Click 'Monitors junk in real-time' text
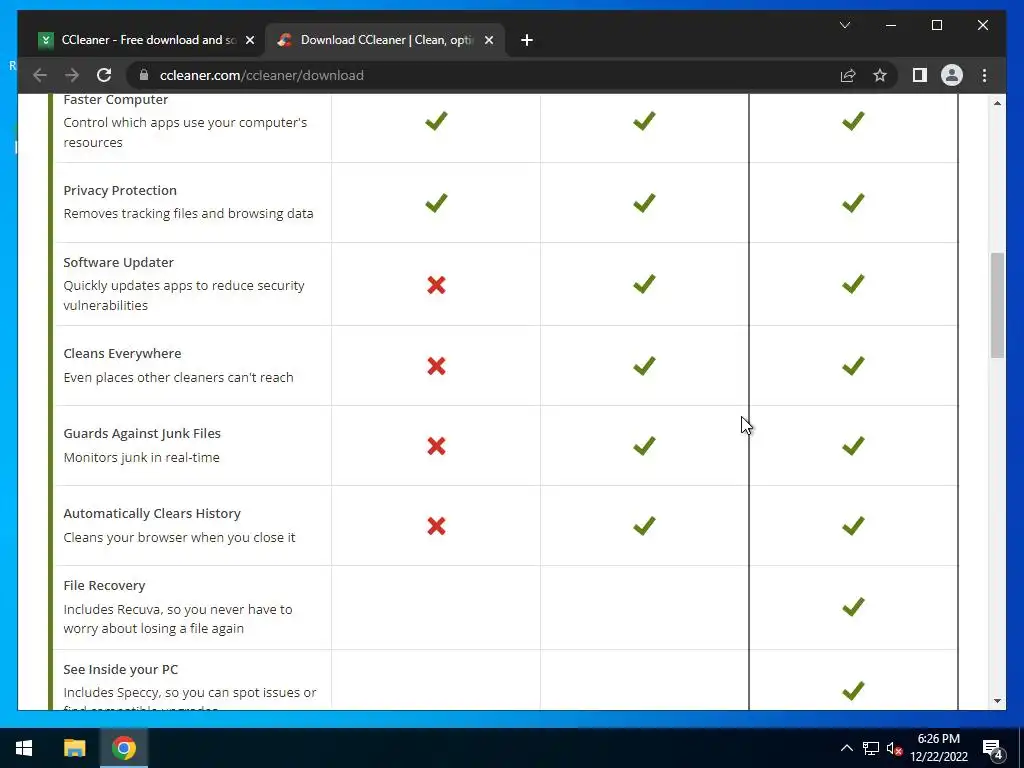 [142, 457]
